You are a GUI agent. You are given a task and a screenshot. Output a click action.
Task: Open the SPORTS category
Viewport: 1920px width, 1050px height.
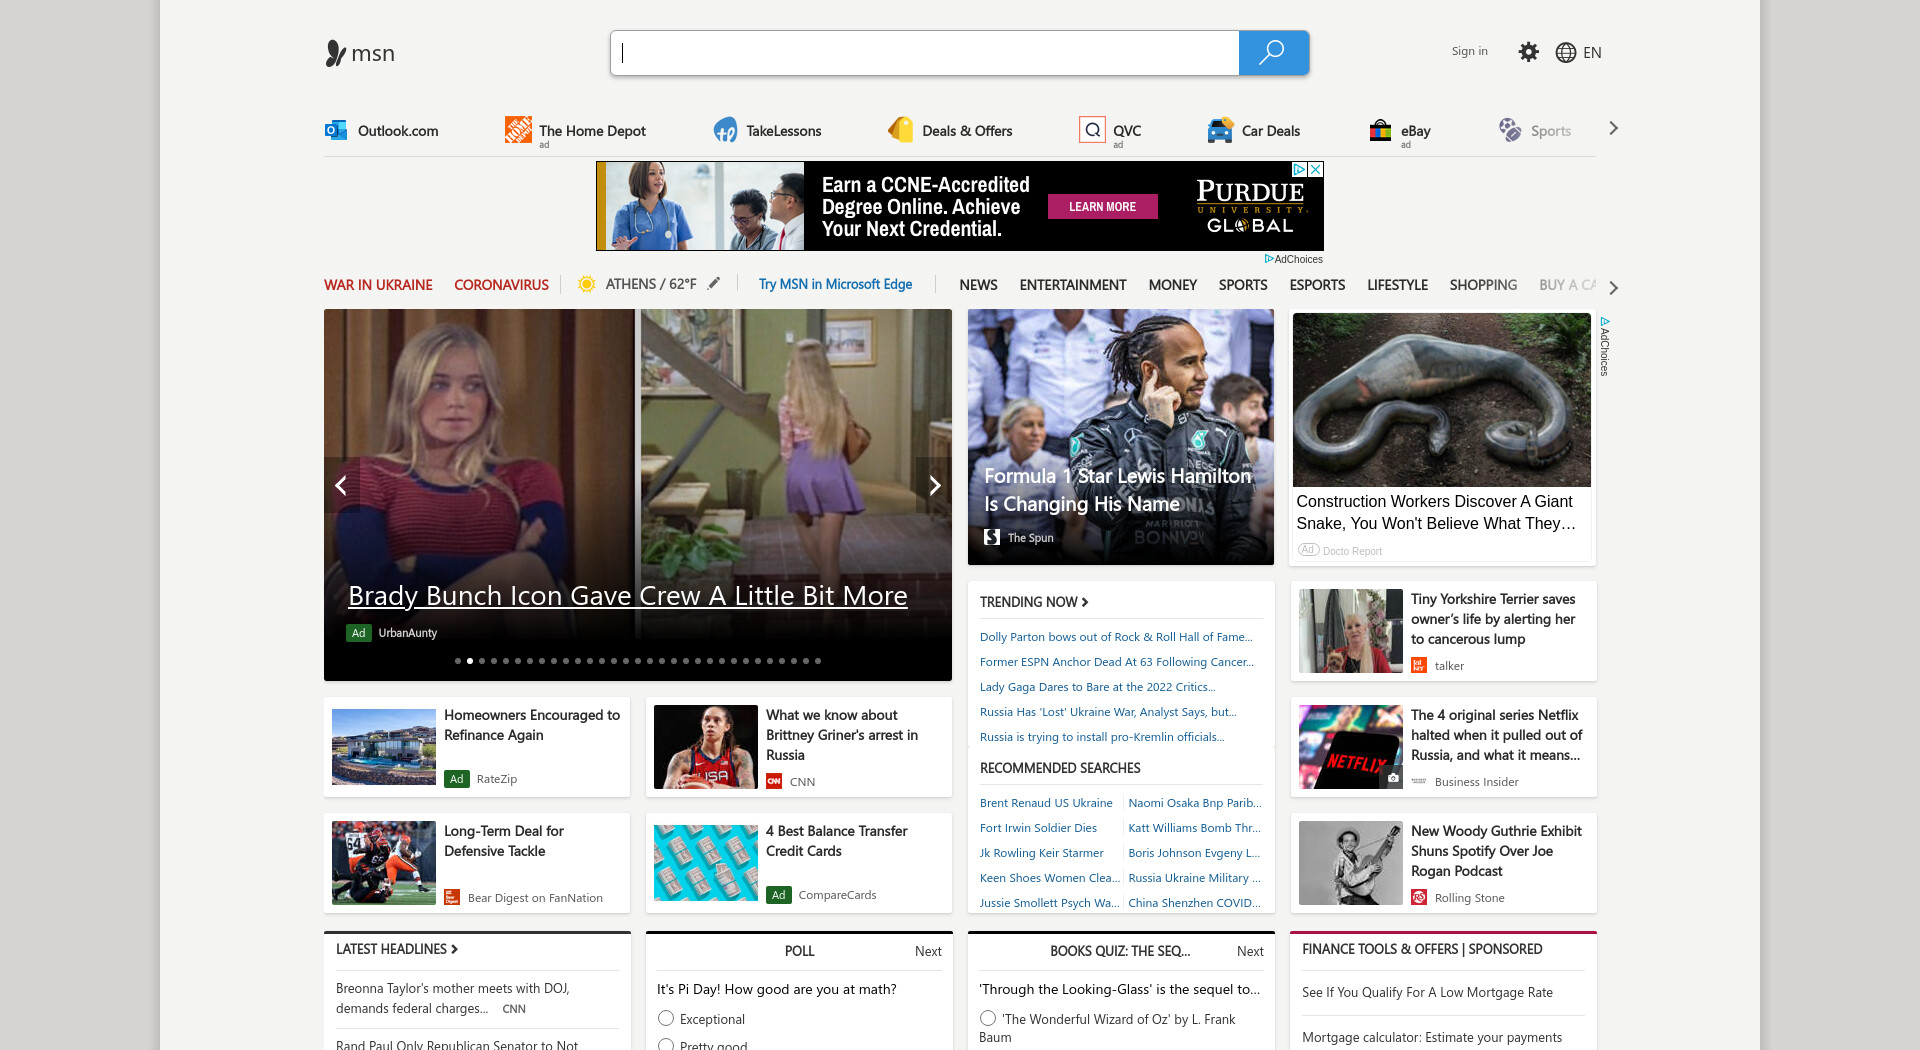click(1243, 284)
